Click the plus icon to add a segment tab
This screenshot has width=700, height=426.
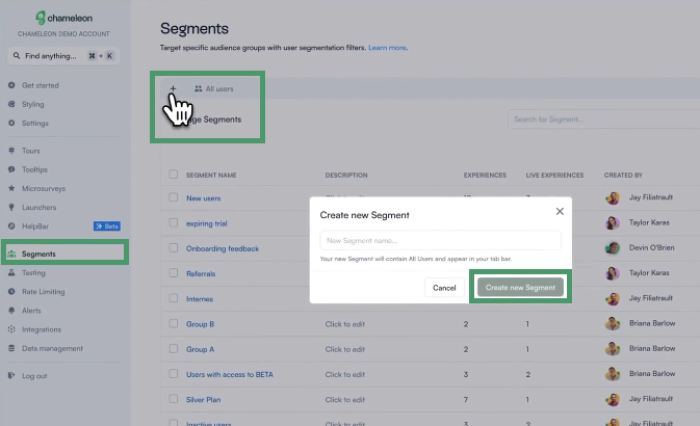pyautogui.click(x=172, y=89)
